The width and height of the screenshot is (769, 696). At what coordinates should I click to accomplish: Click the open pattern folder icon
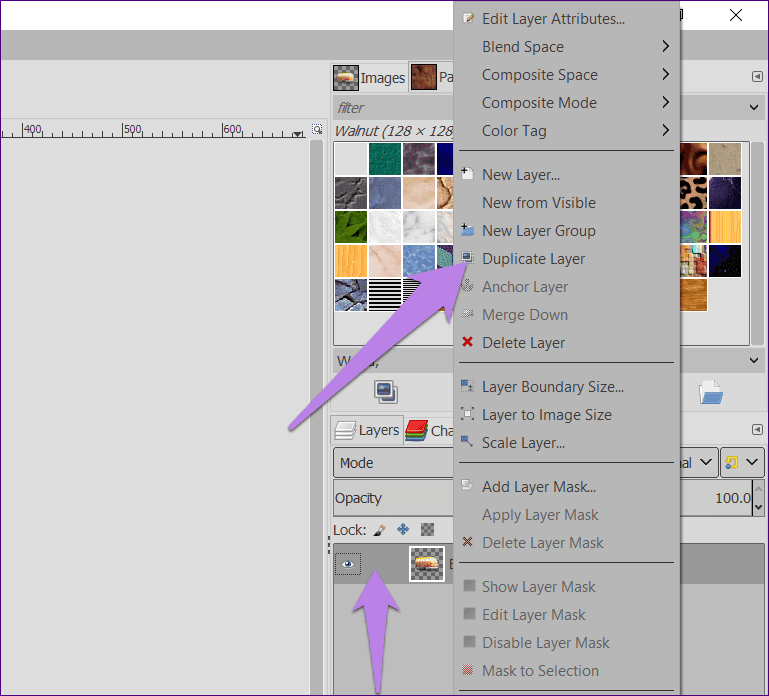click(x=711, y=392)
